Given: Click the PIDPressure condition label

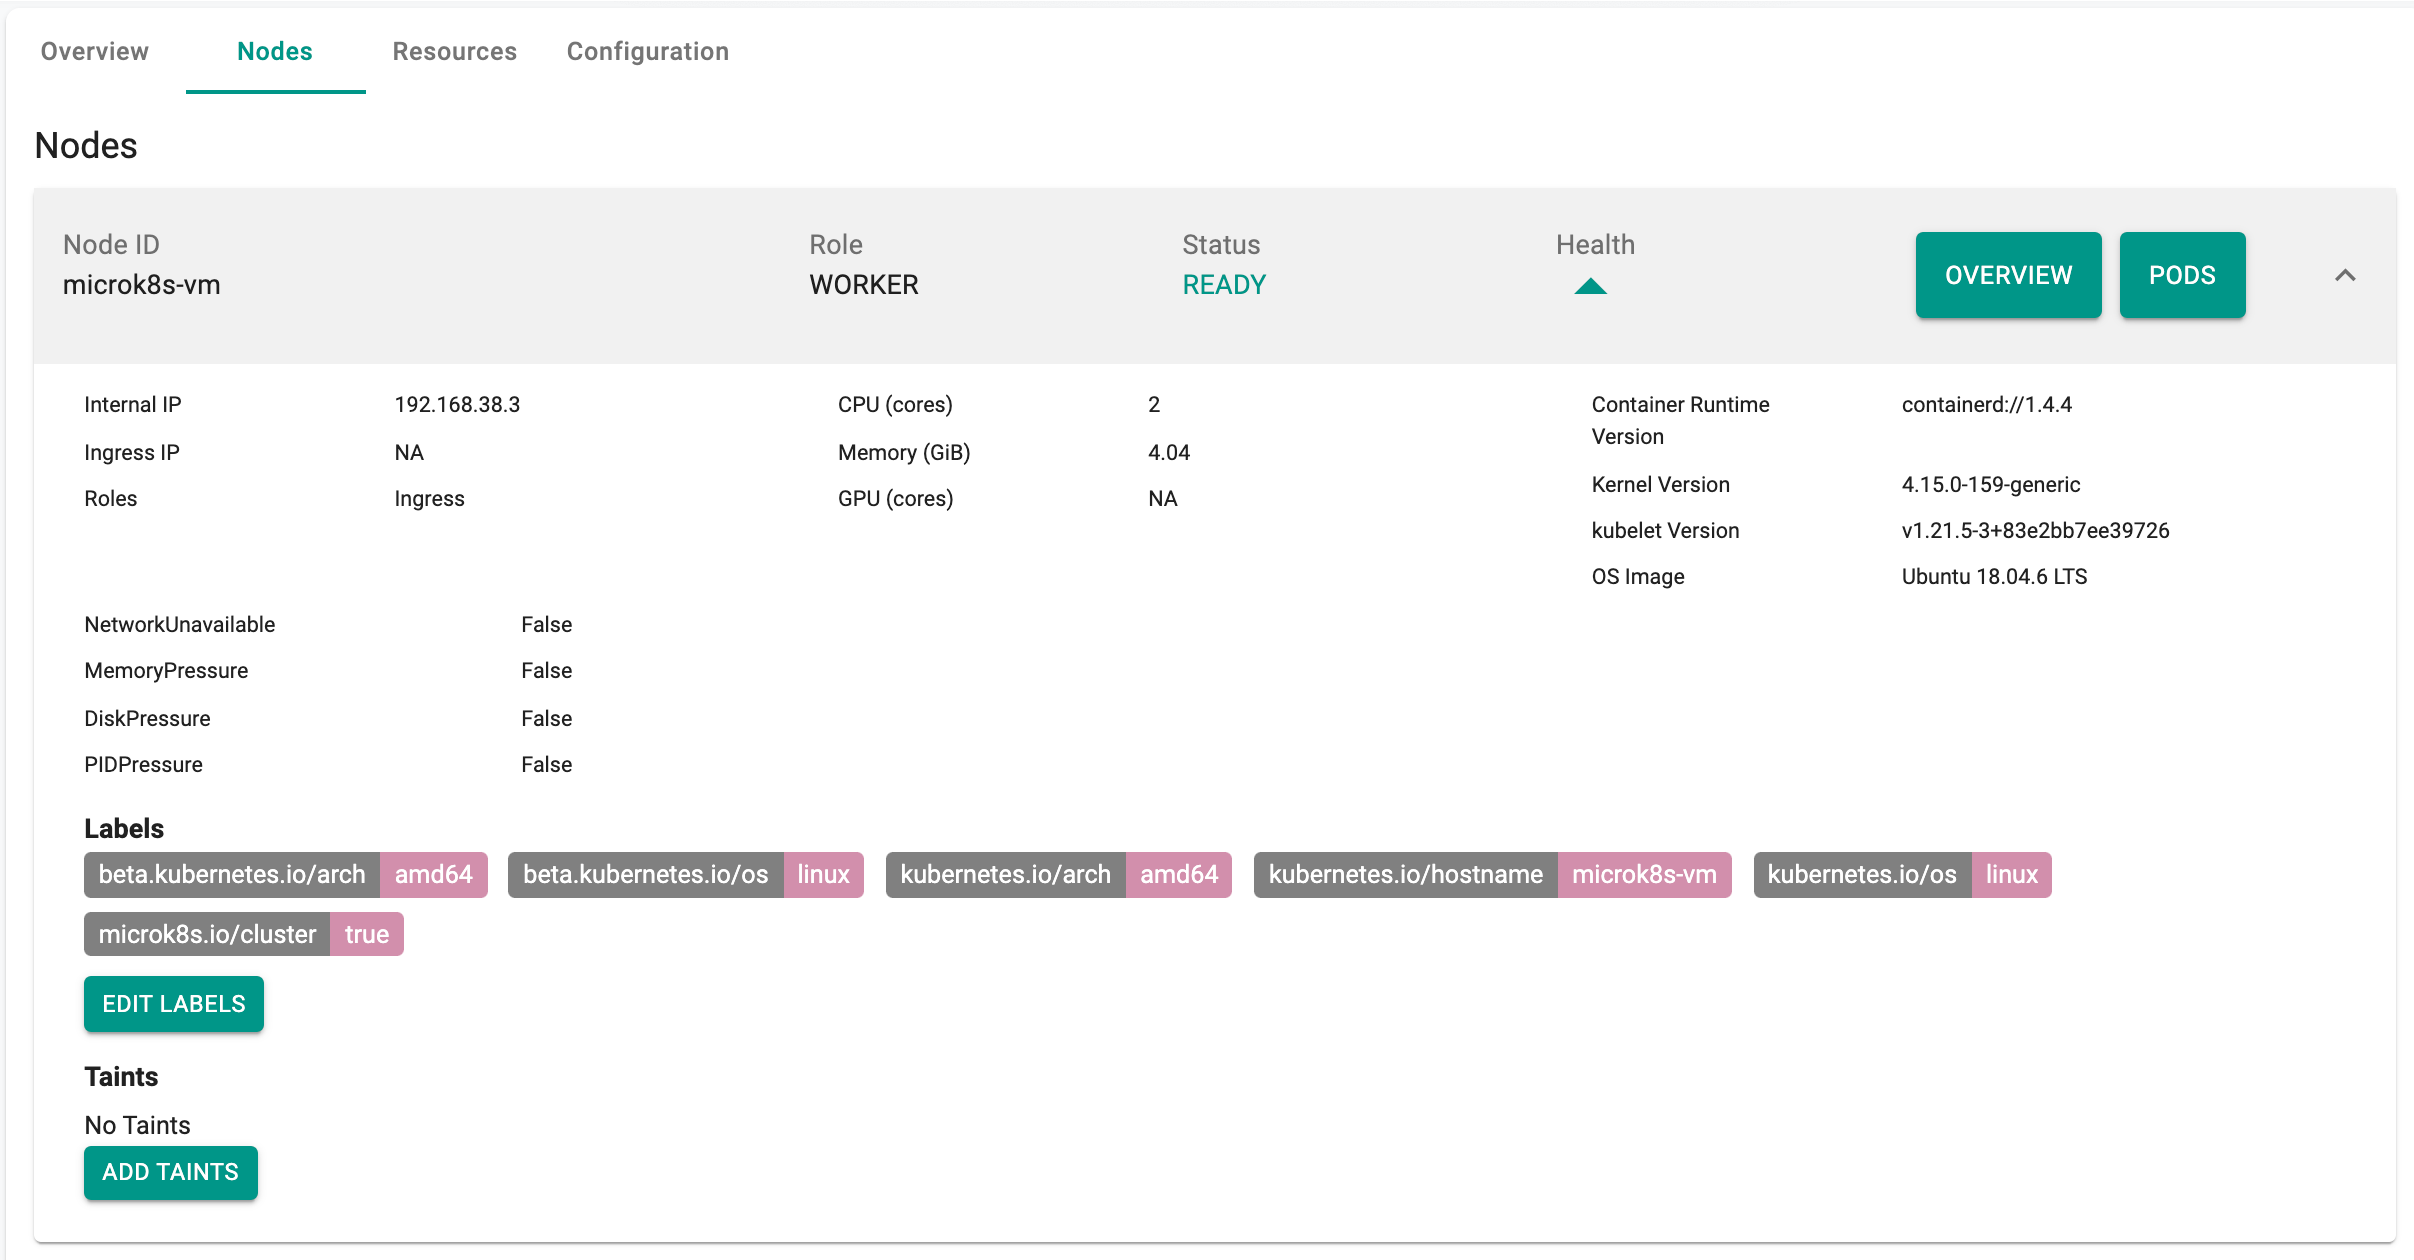Looking at the screenshot, I should [143, 764].
